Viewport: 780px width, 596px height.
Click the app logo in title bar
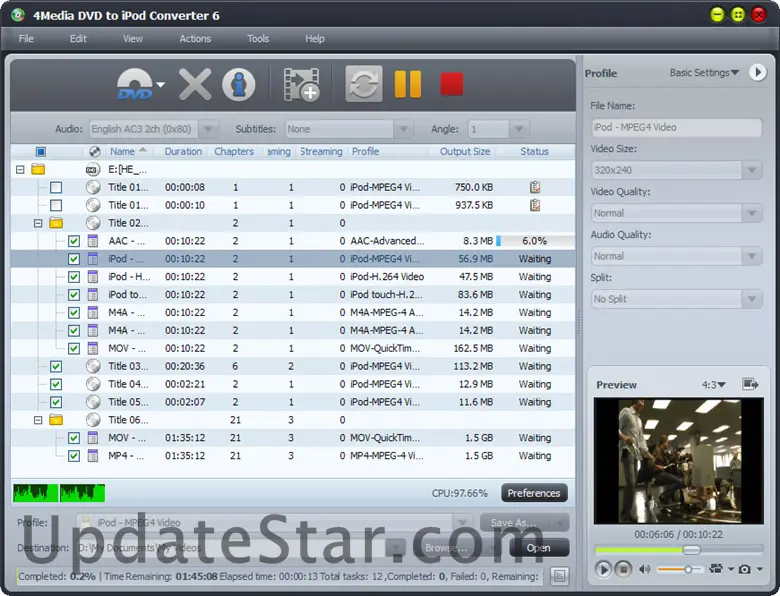pyautogui.click(x=17, y=15)
